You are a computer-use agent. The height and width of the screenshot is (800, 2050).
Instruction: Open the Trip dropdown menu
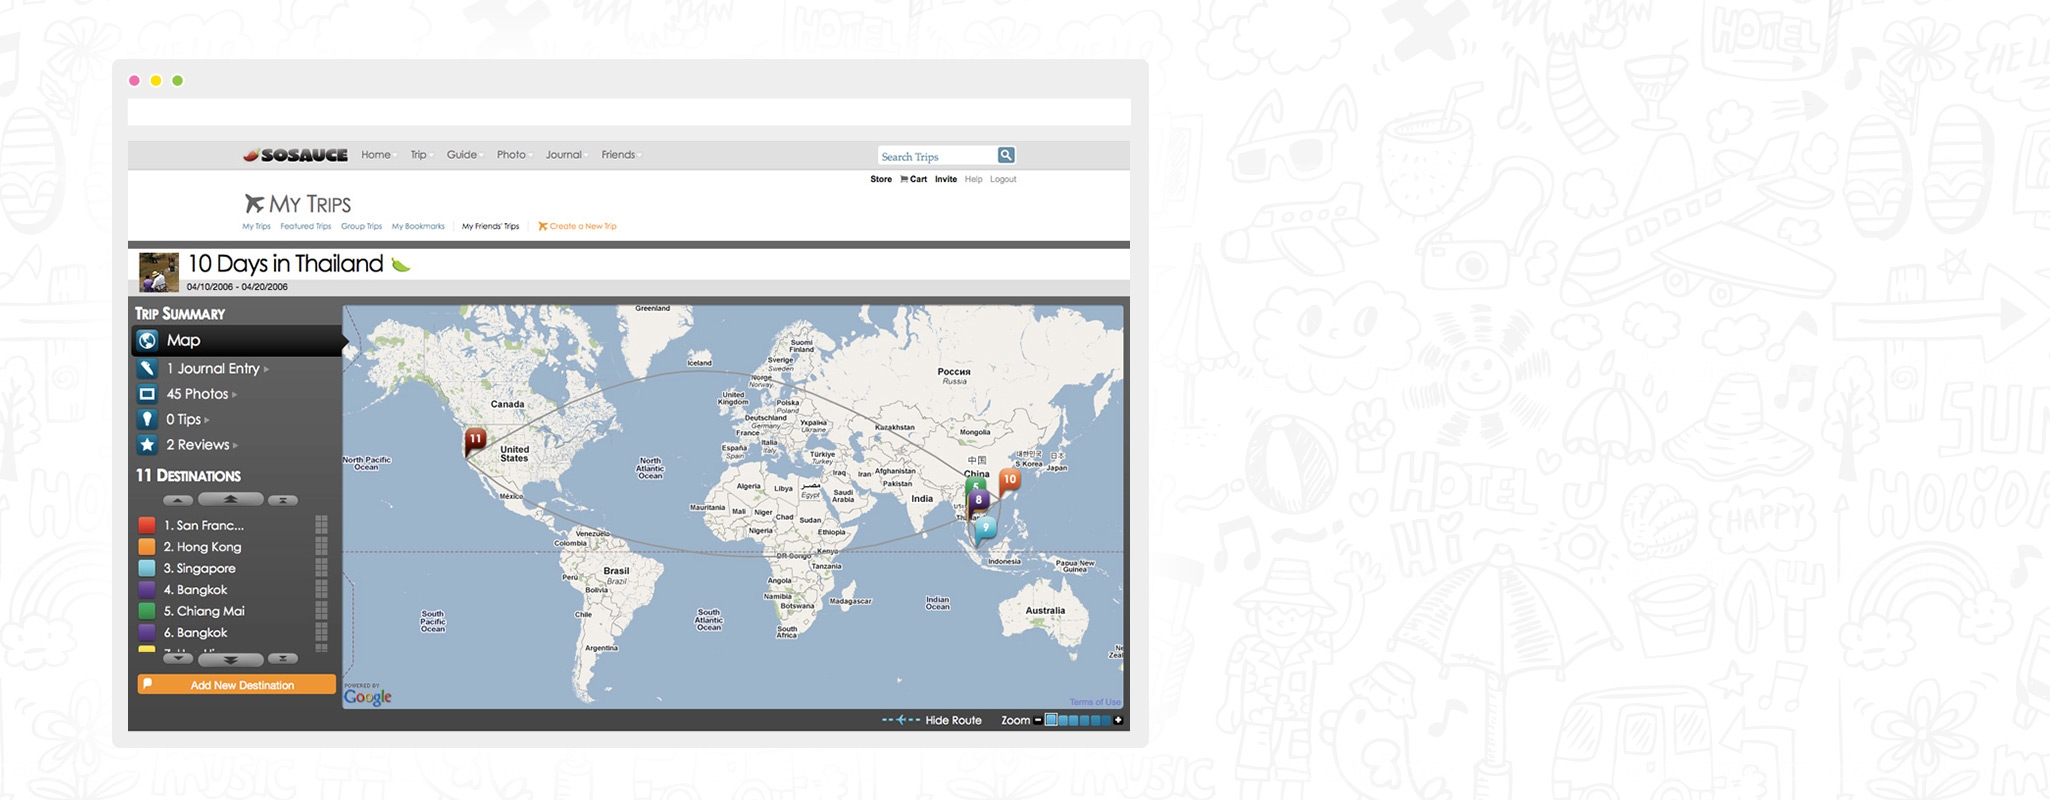420,155
